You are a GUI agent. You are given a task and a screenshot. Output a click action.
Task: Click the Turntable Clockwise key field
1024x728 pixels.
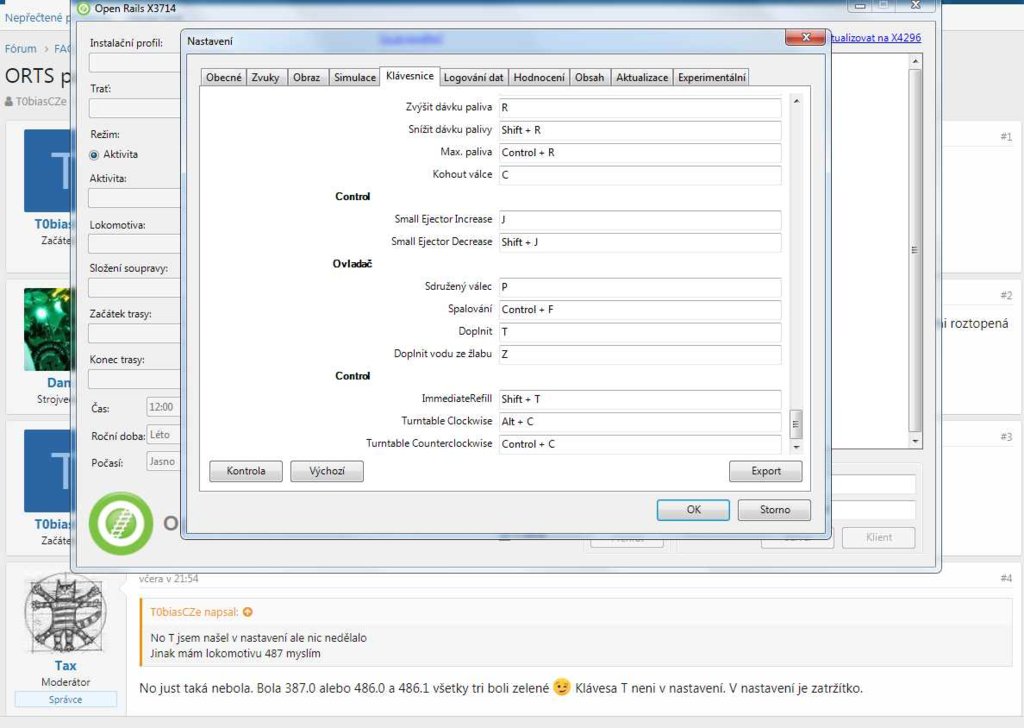[x=639, y=422]
